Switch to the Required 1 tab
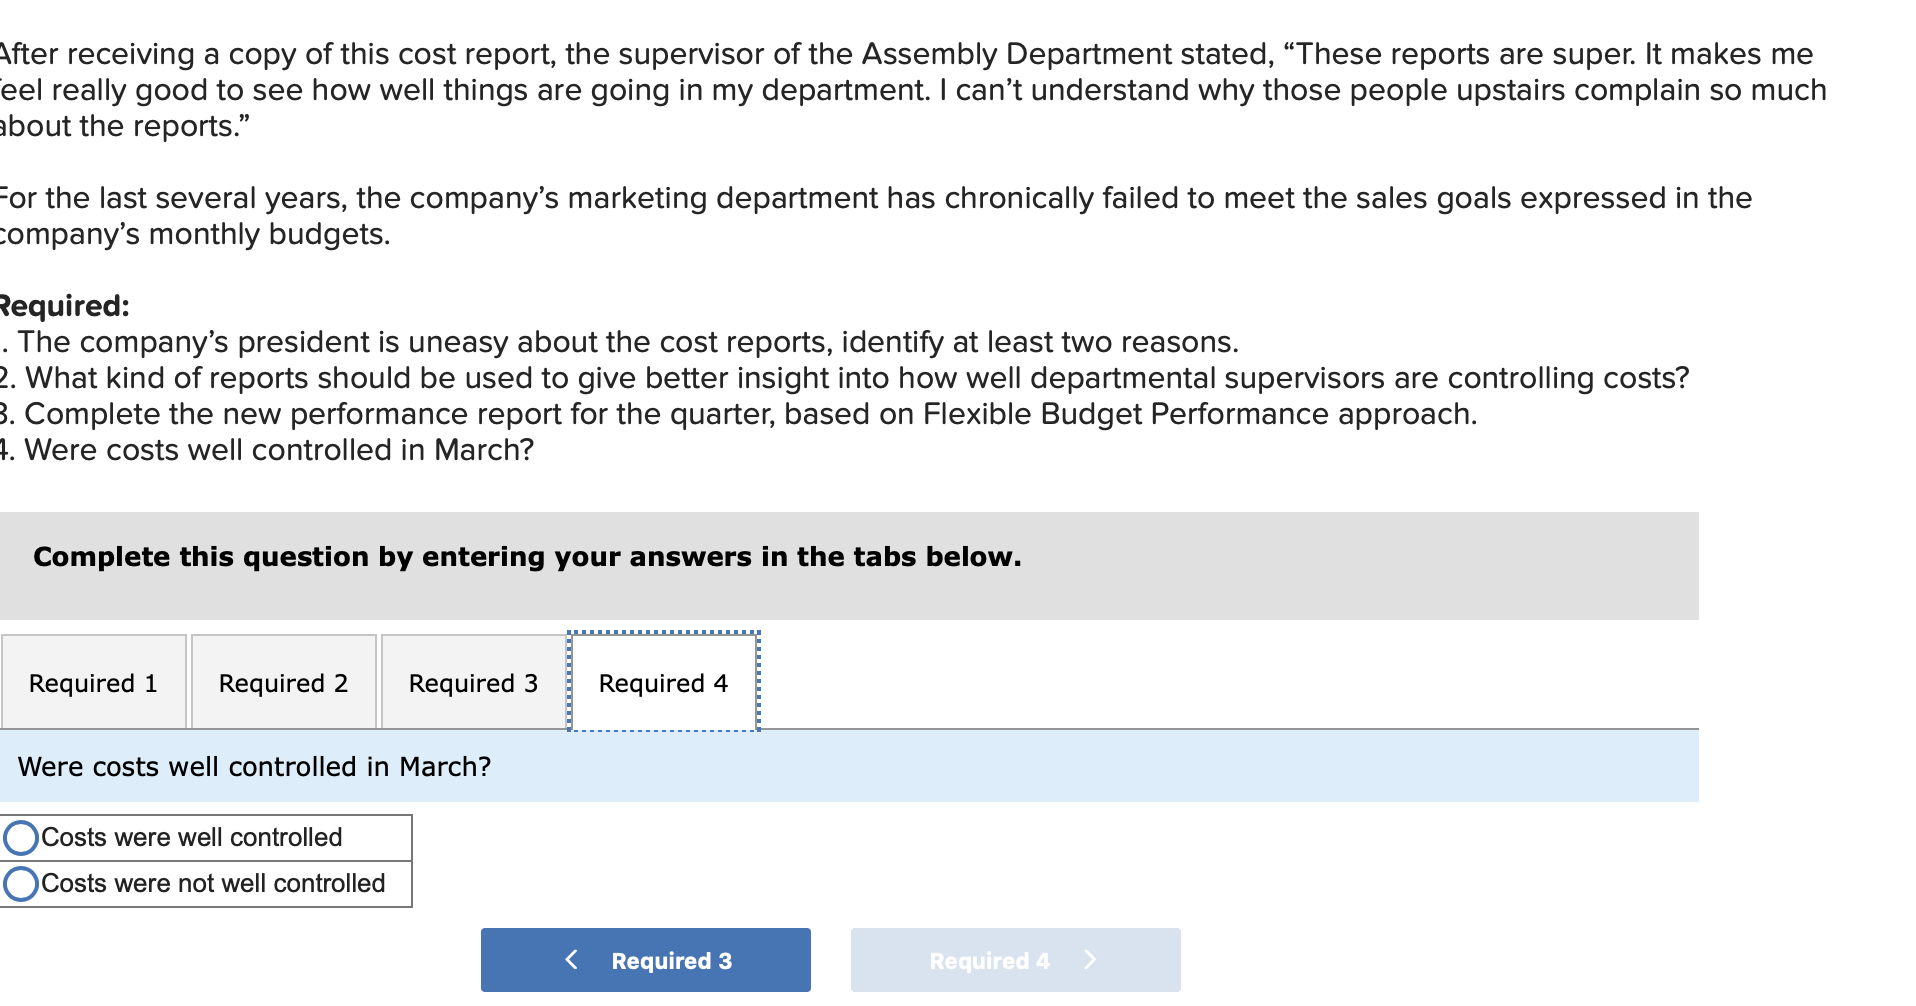The image size is (1916, 1006). point(93,682)
